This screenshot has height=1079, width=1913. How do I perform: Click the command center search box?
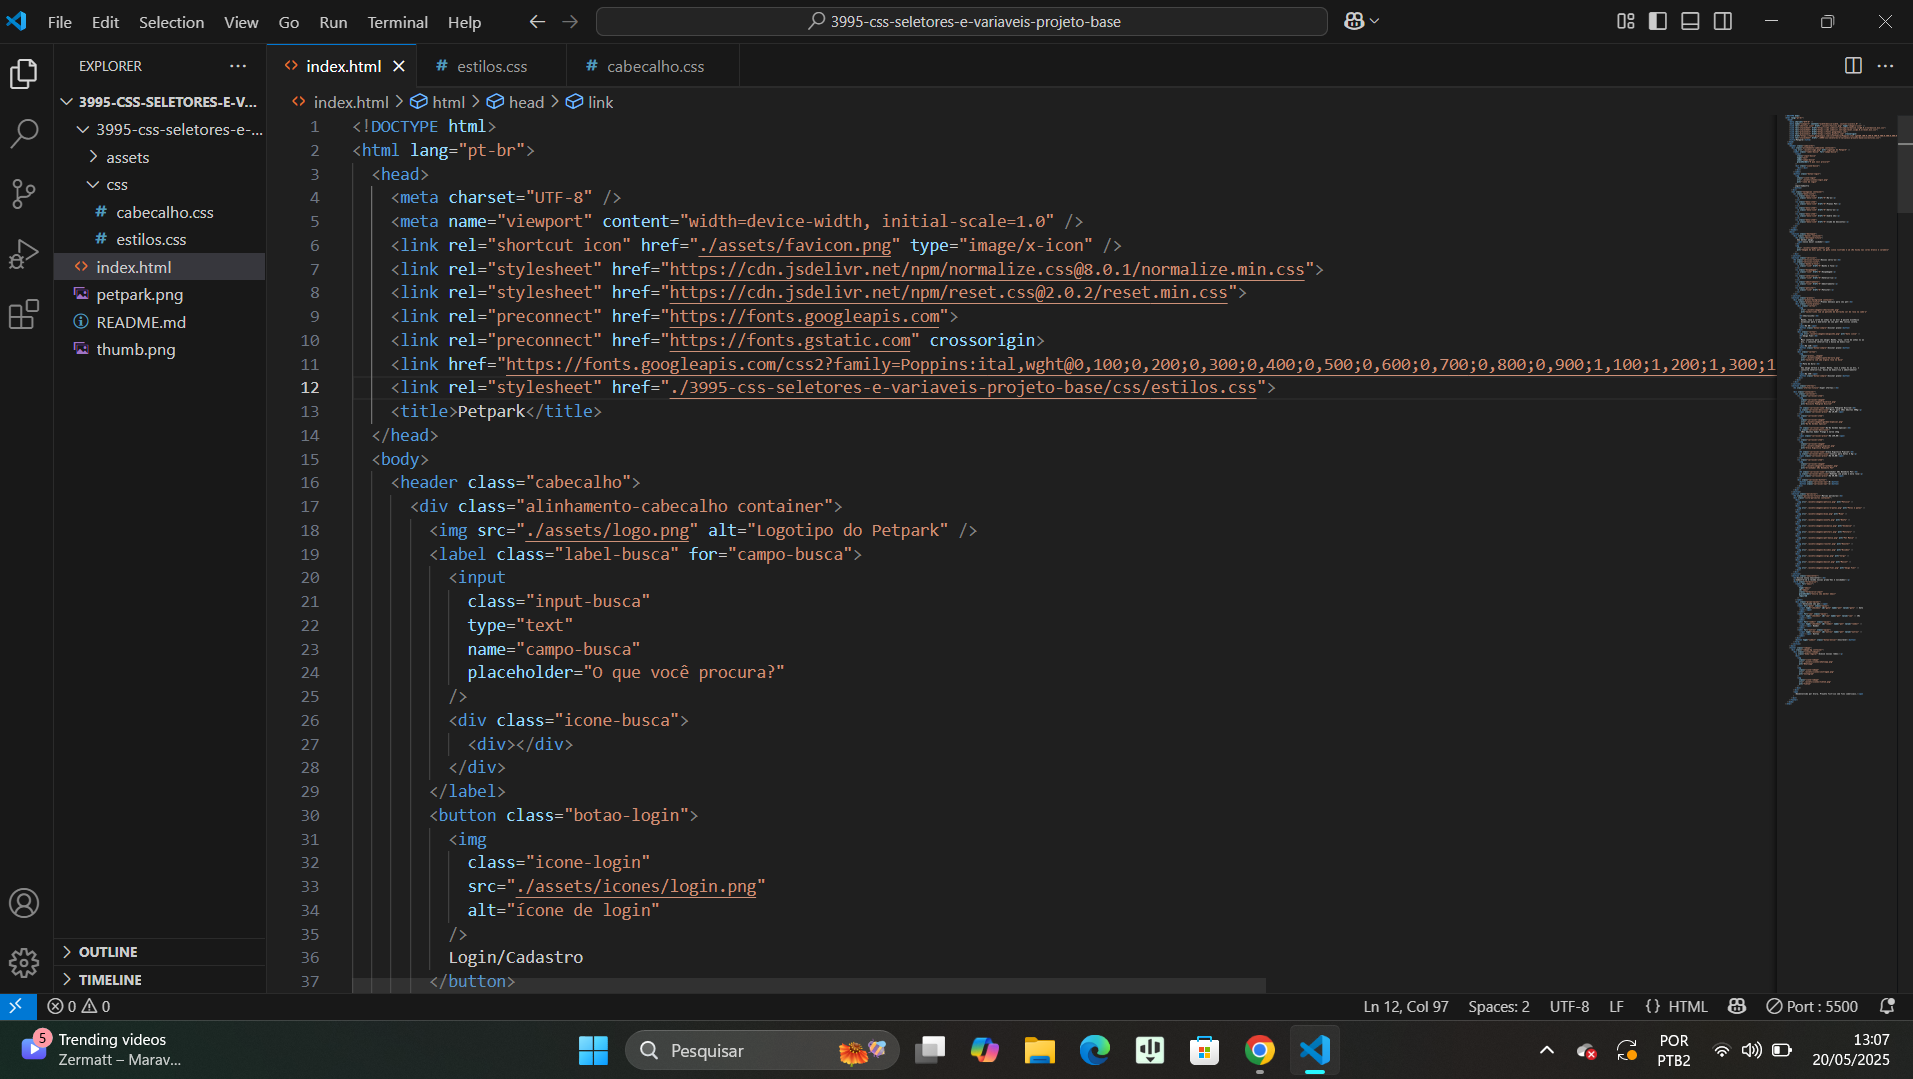961,21
